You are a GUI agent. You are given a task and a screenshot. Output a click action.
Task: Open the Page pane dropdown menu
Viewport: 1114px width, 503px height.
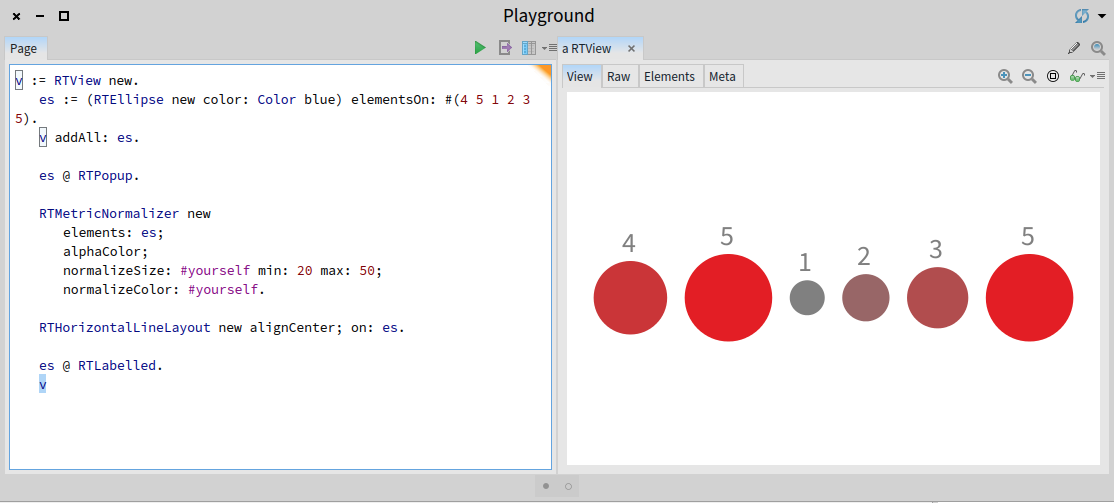[x=549, y=48]
